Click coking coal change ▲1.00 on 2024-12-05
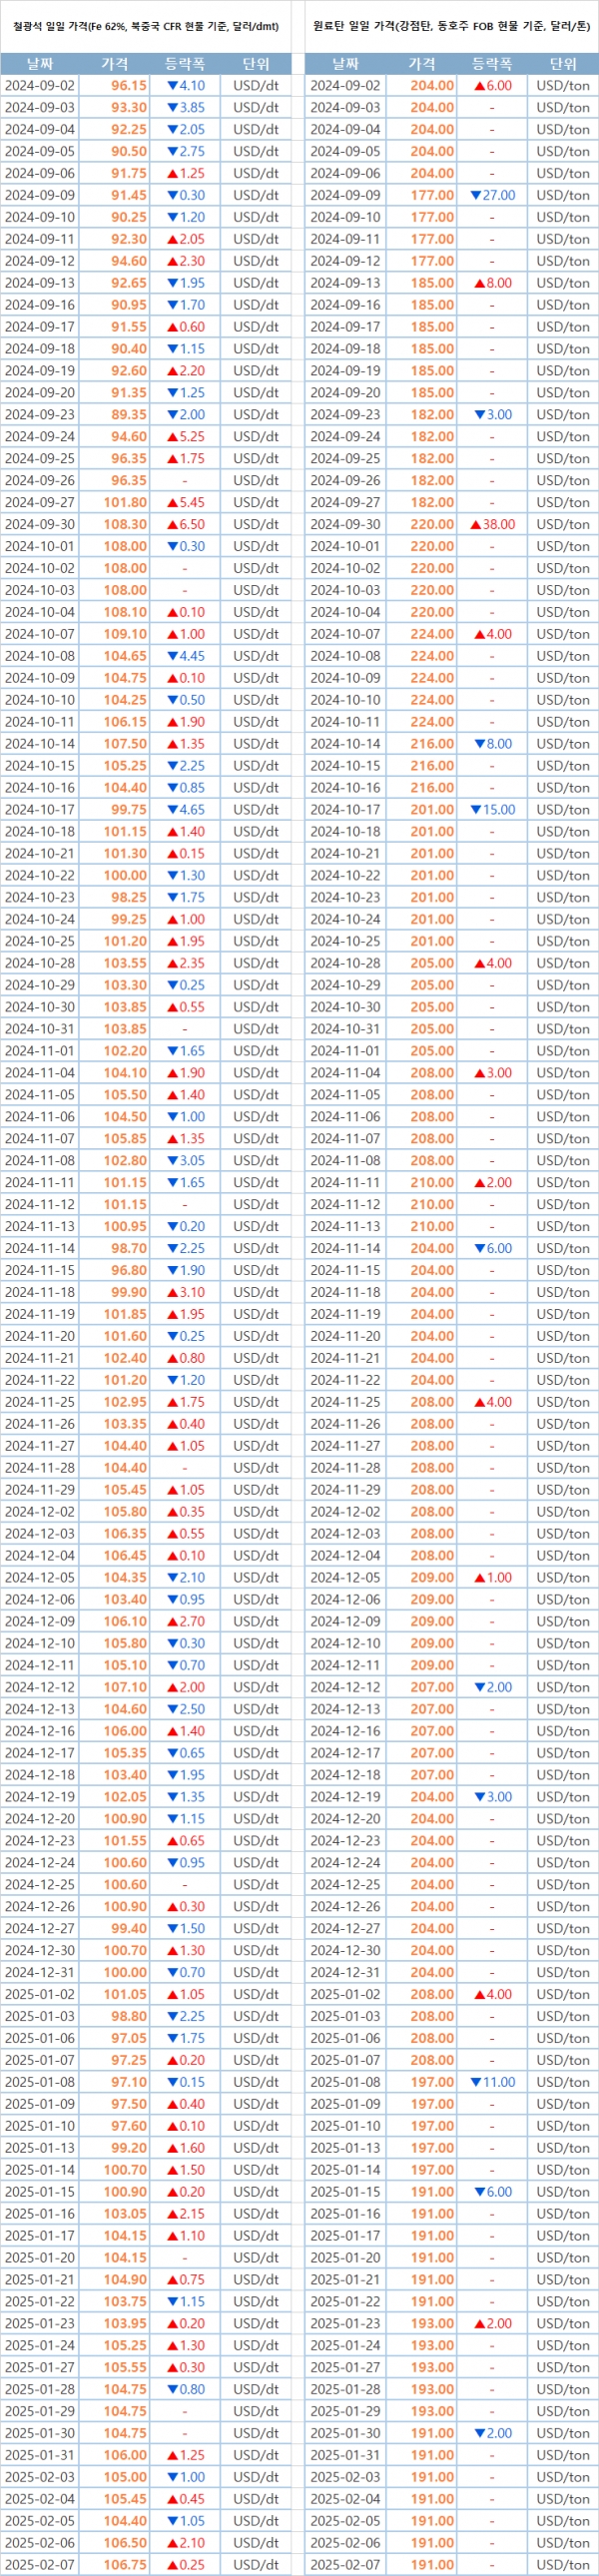Viewport: 599px width, 2576px height. (492, 1578)
